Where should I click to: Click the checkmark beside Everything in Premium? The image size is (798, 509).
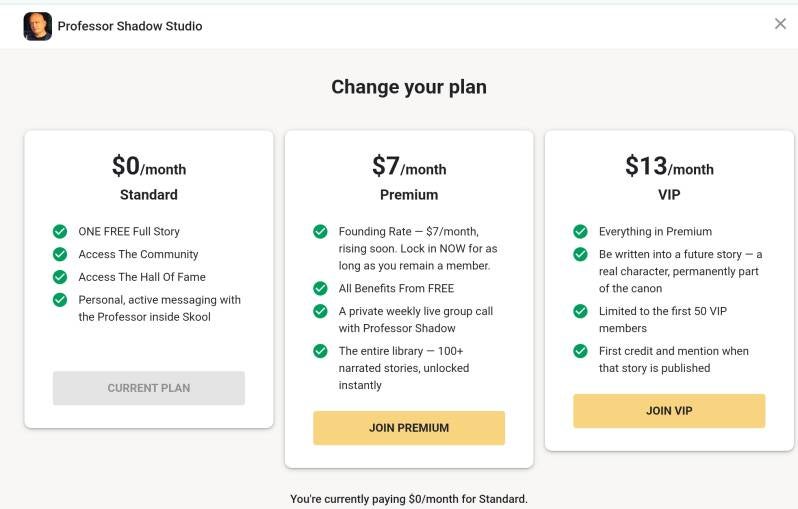580,232
